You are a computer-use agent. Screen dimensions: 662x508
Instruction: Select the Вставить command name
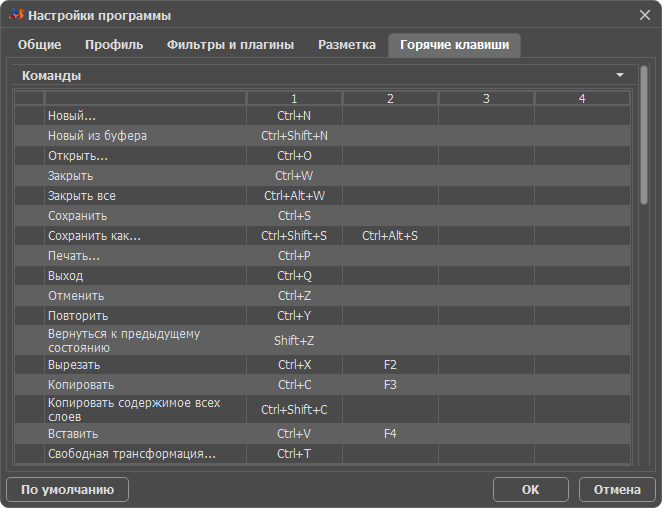(x=145, y=434)
